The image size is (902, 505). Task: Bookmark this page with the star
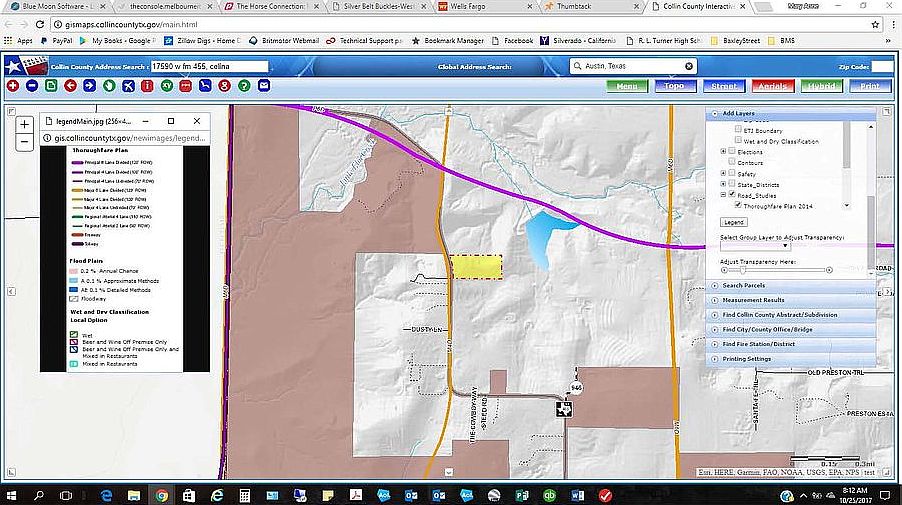pyautogui.click(x=875, y=25)
